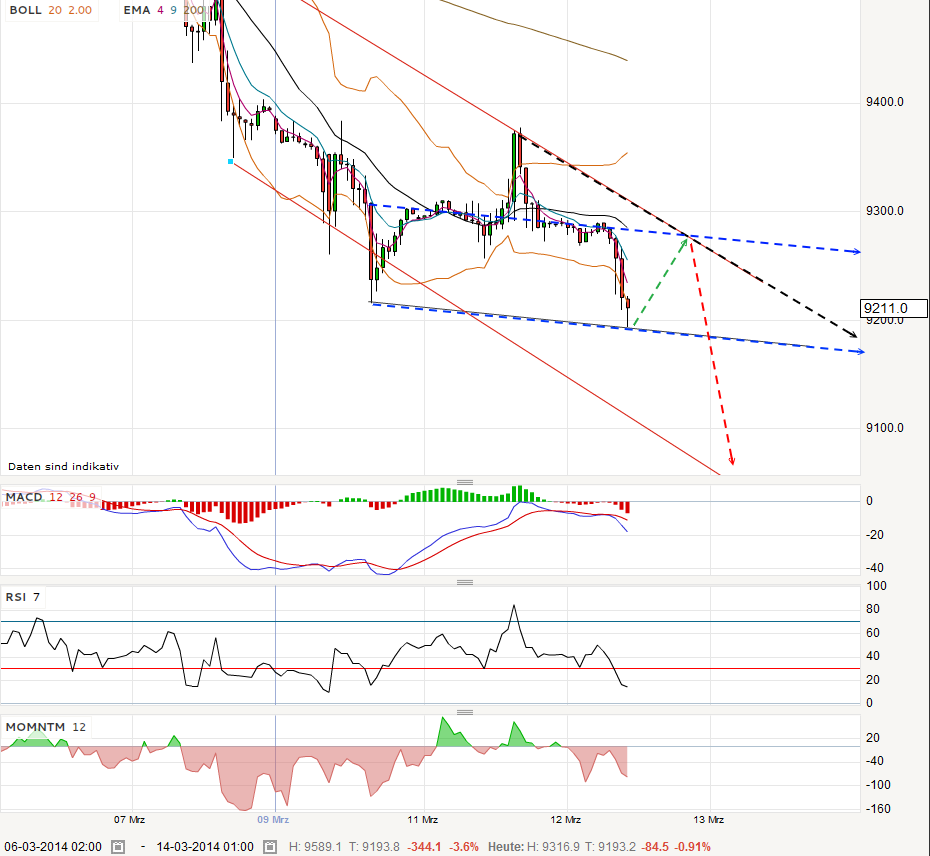This screenshot has height=856, width=930.
Task: Click the 9400.0 price axis label
Action: 885,102
